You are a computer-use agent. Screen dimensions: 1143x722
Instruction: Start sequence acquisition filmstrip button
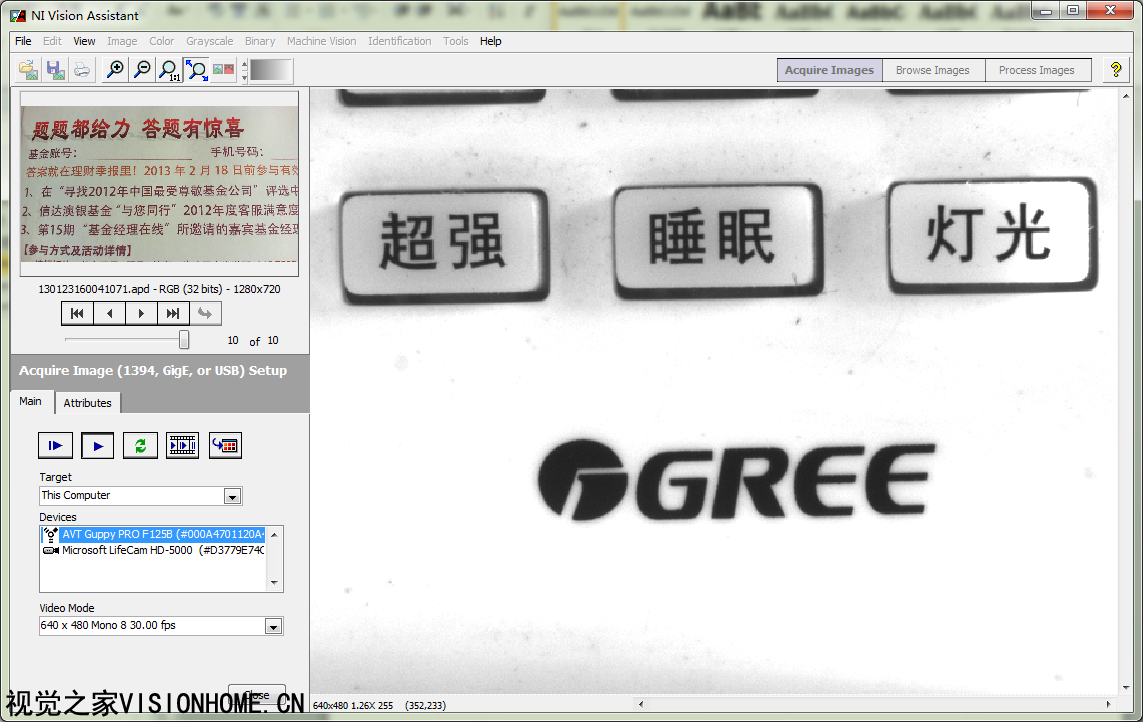click(182, 446)
